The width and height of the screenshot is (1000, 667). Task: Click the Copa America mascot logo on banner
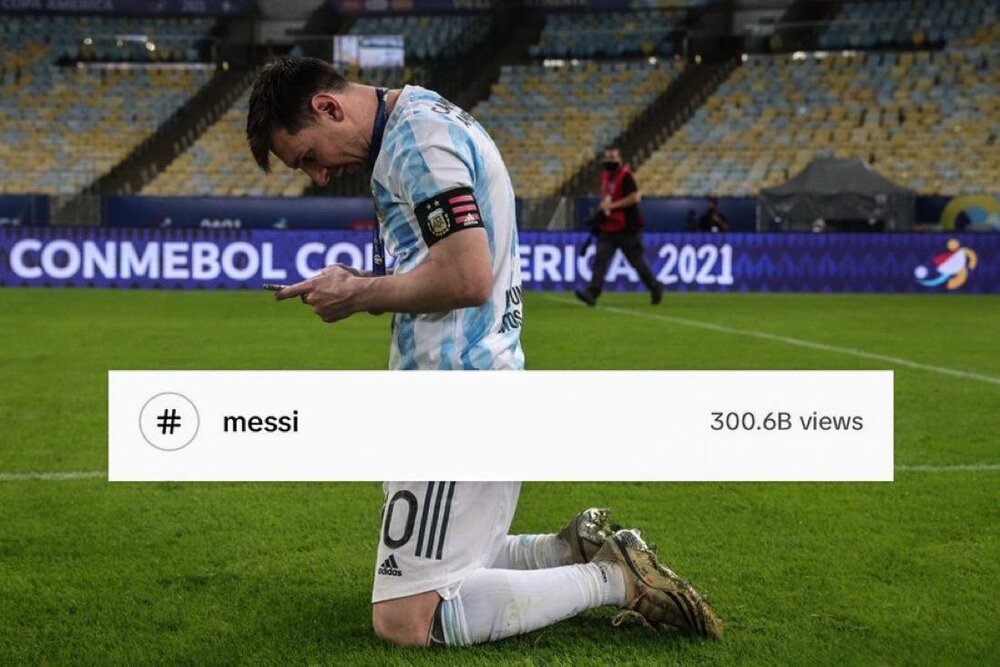[x=946, y=264]
